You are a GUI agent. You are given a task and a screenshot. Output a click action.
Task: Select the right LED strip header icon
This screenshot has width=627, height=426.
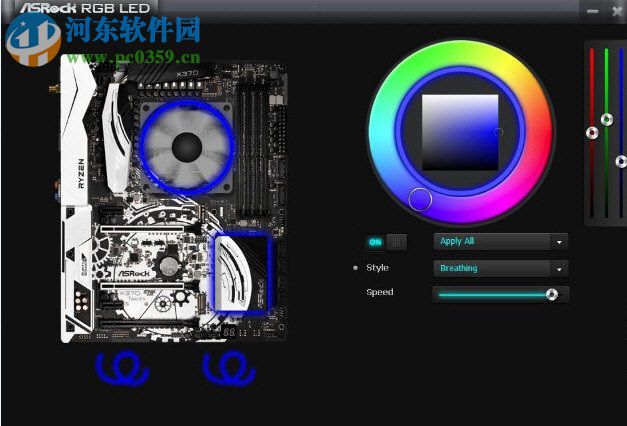click(229, 368)
